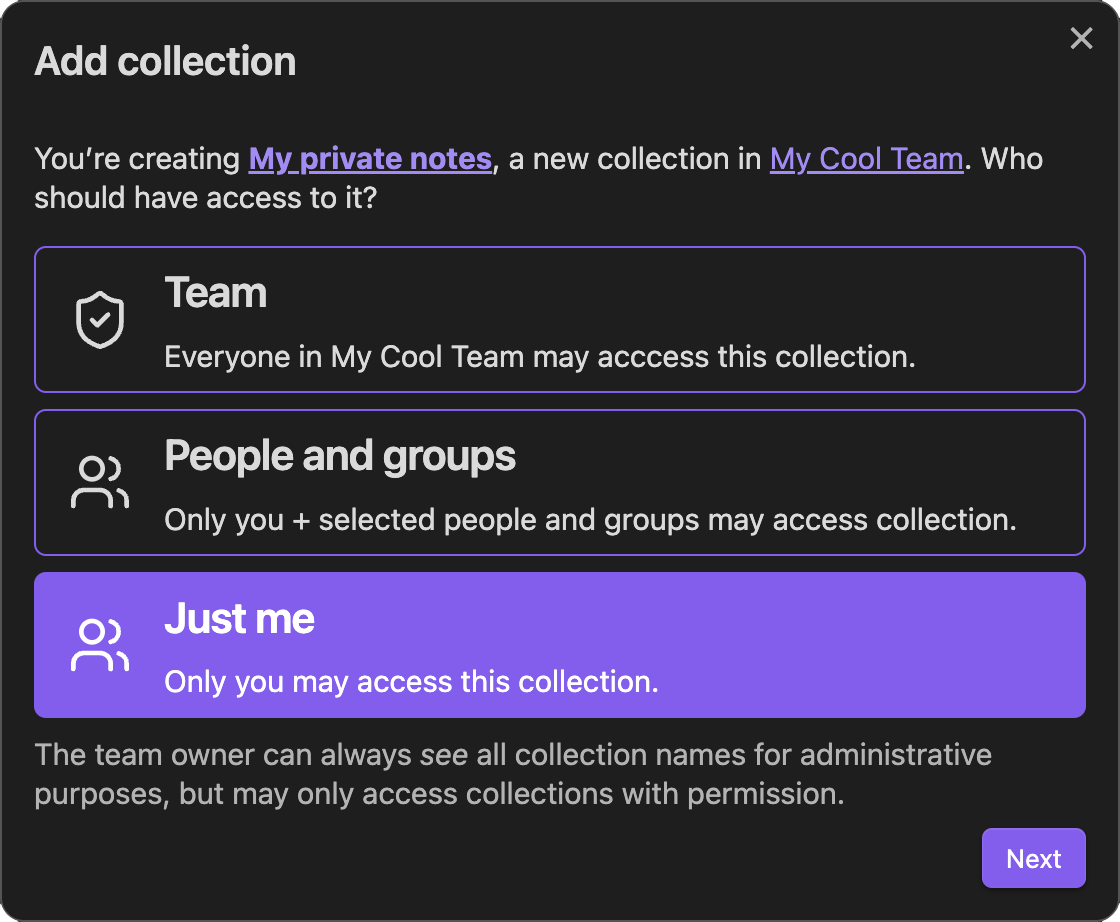Click the people icon beside People and groups
Viewport: 1120px width, 922px height.
[x=99, y=482]
